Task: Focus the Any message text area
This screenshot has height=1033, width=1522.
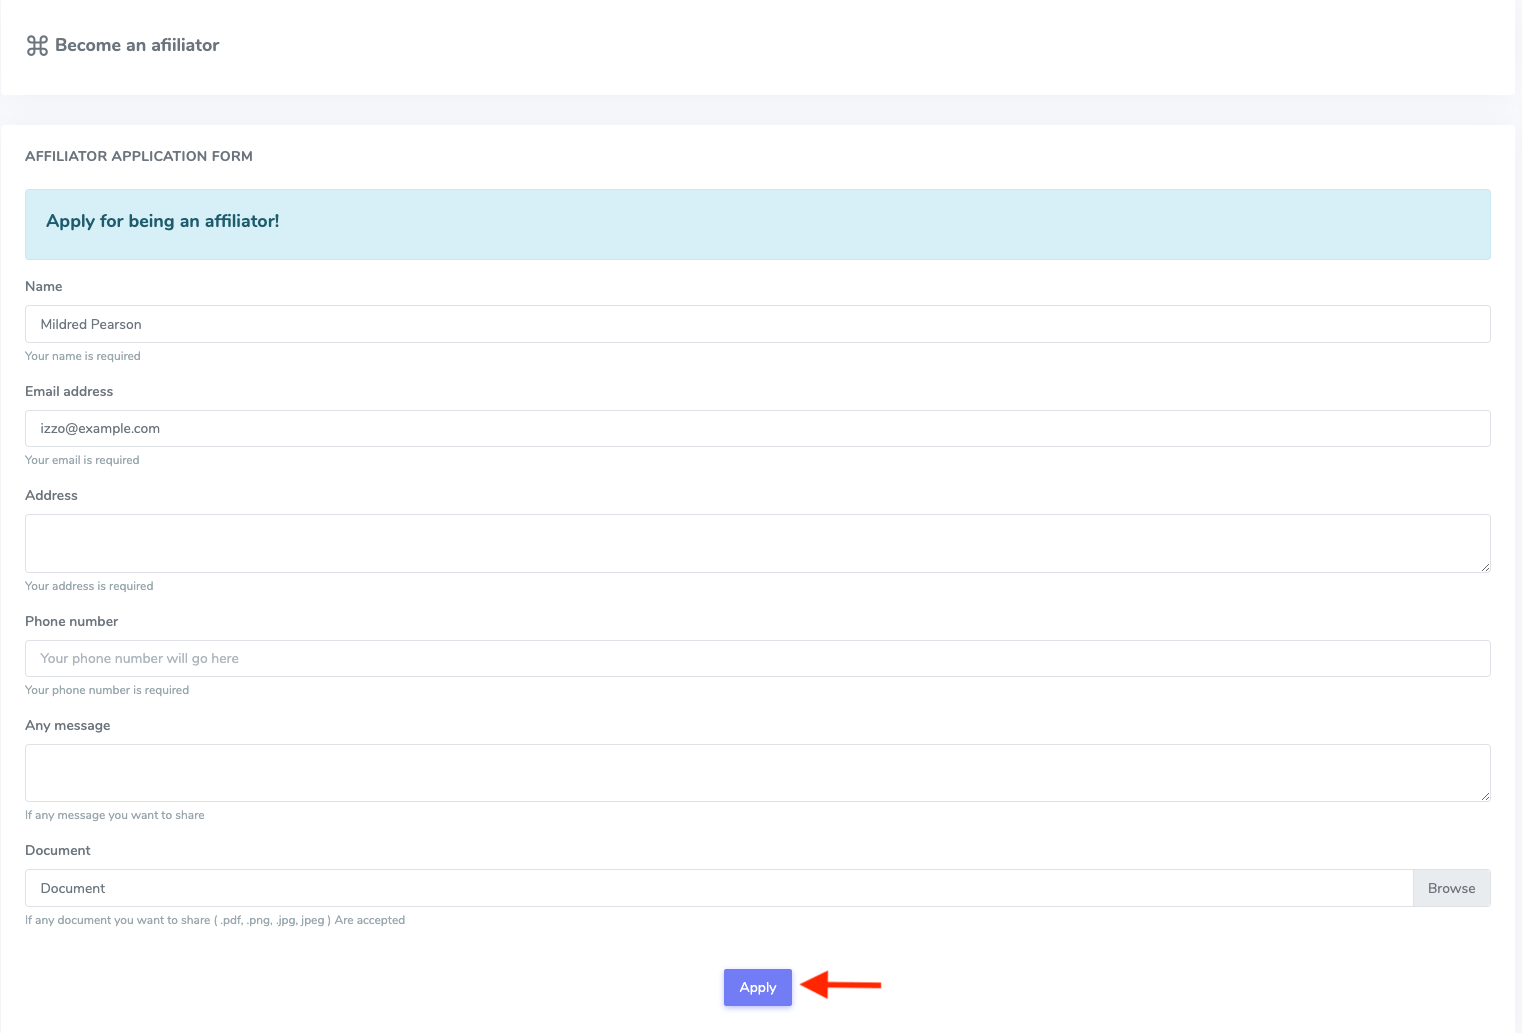Action: coord(757,772)
